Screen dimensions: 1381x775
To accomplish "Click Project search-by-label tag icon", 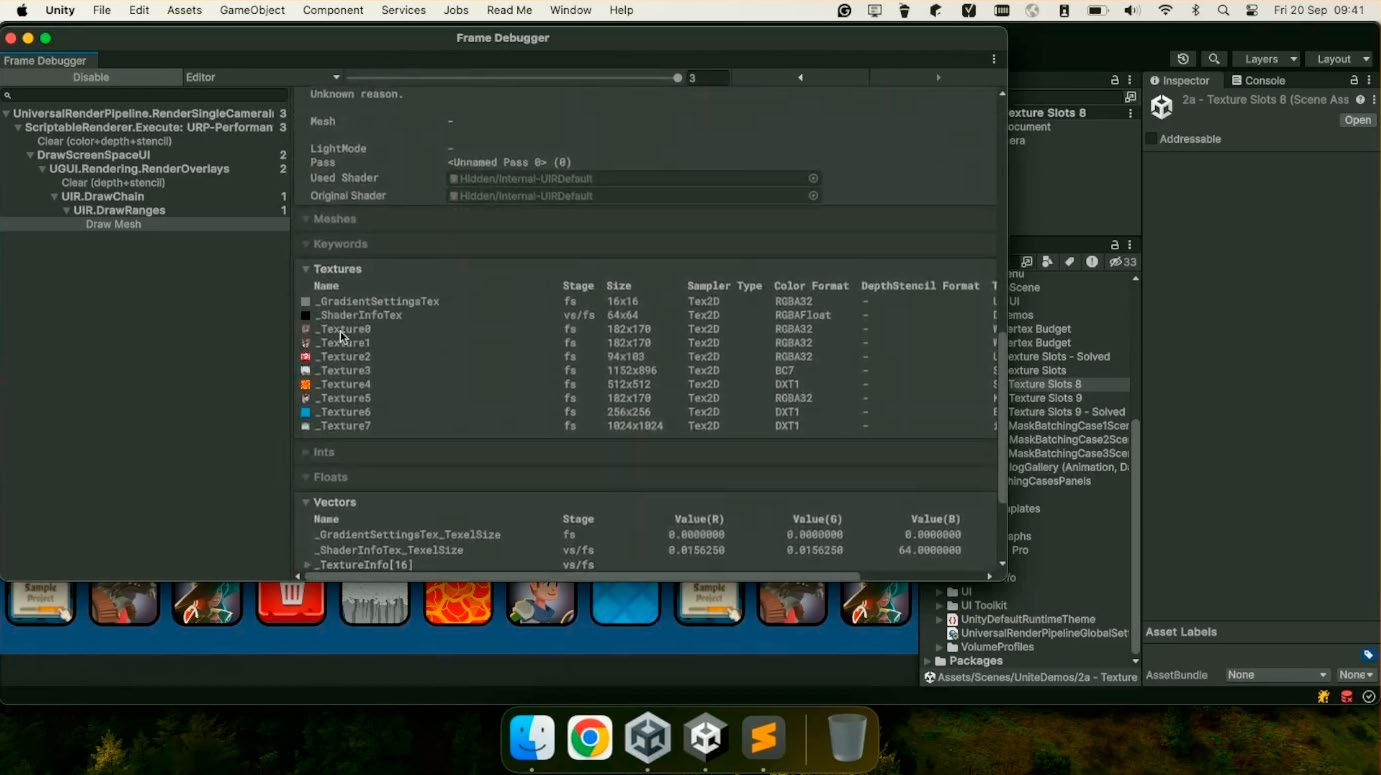I will click(x=1070, y=262).
